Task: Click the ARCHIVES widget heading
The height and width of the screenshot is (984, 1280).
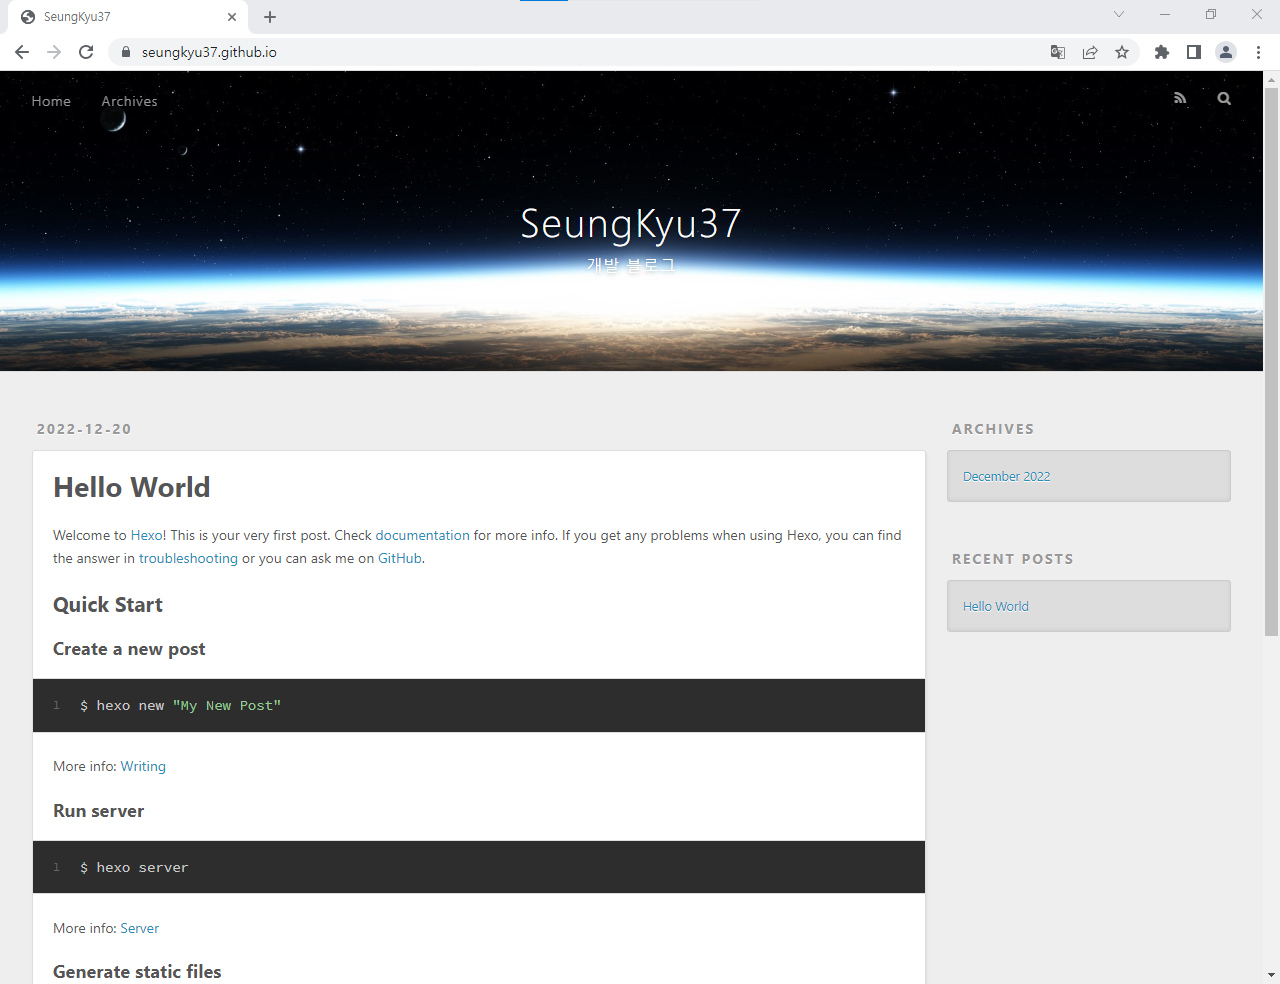Action: coord(993,429)
